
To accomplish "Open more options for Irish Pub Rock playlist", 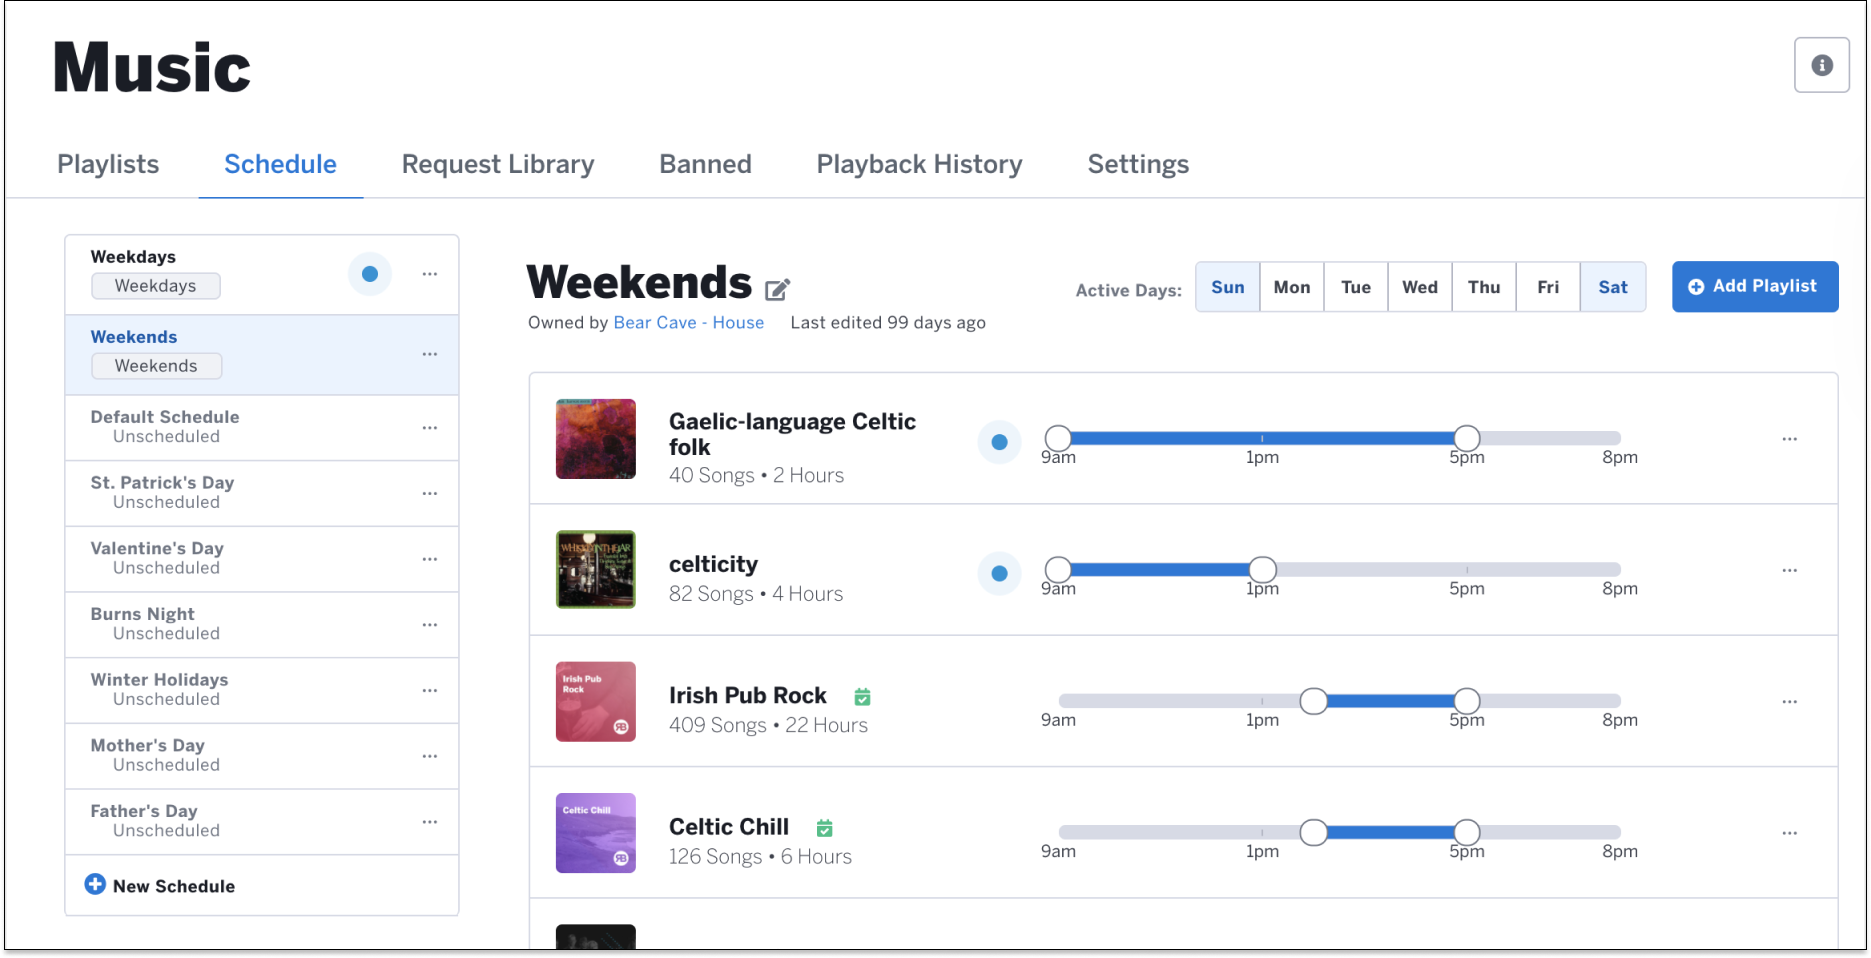I will click(1789, 702).
